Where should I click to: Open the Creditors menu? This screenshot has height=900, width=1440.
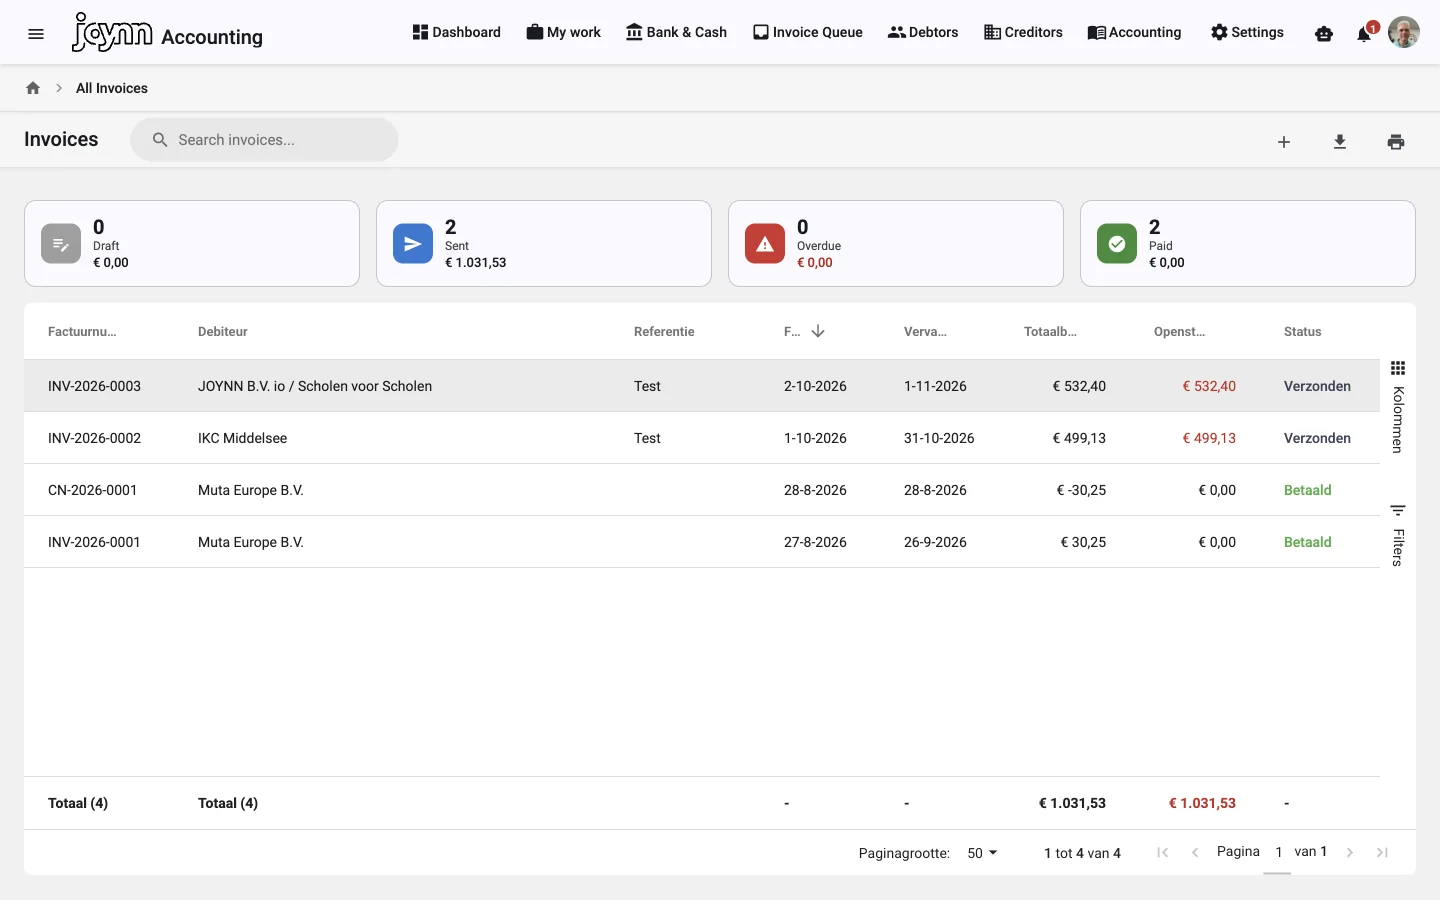[x=1023, y=32]
